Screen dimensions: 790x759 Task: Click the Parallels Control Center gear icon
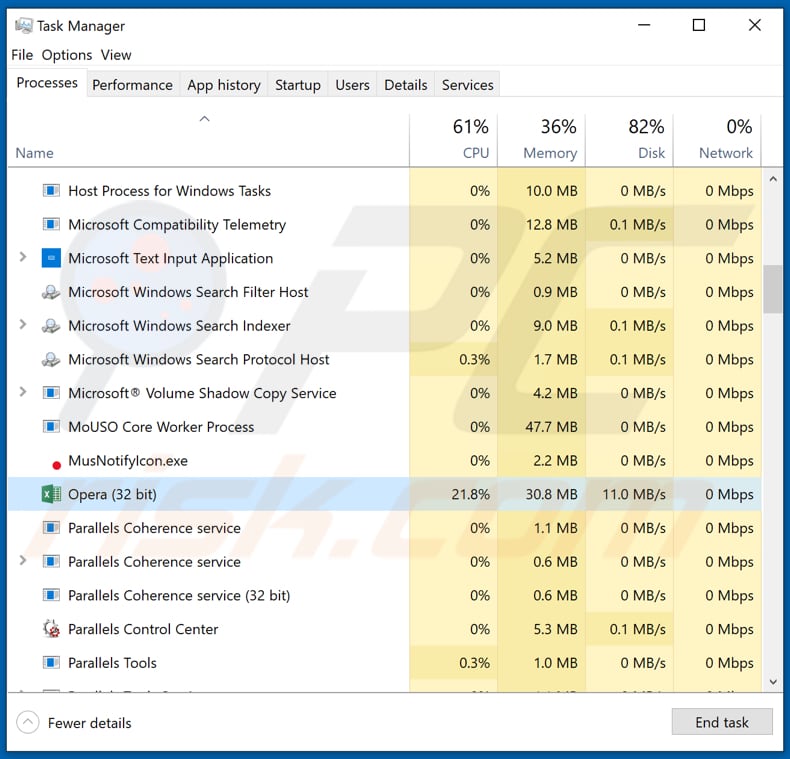coord(51,629)
